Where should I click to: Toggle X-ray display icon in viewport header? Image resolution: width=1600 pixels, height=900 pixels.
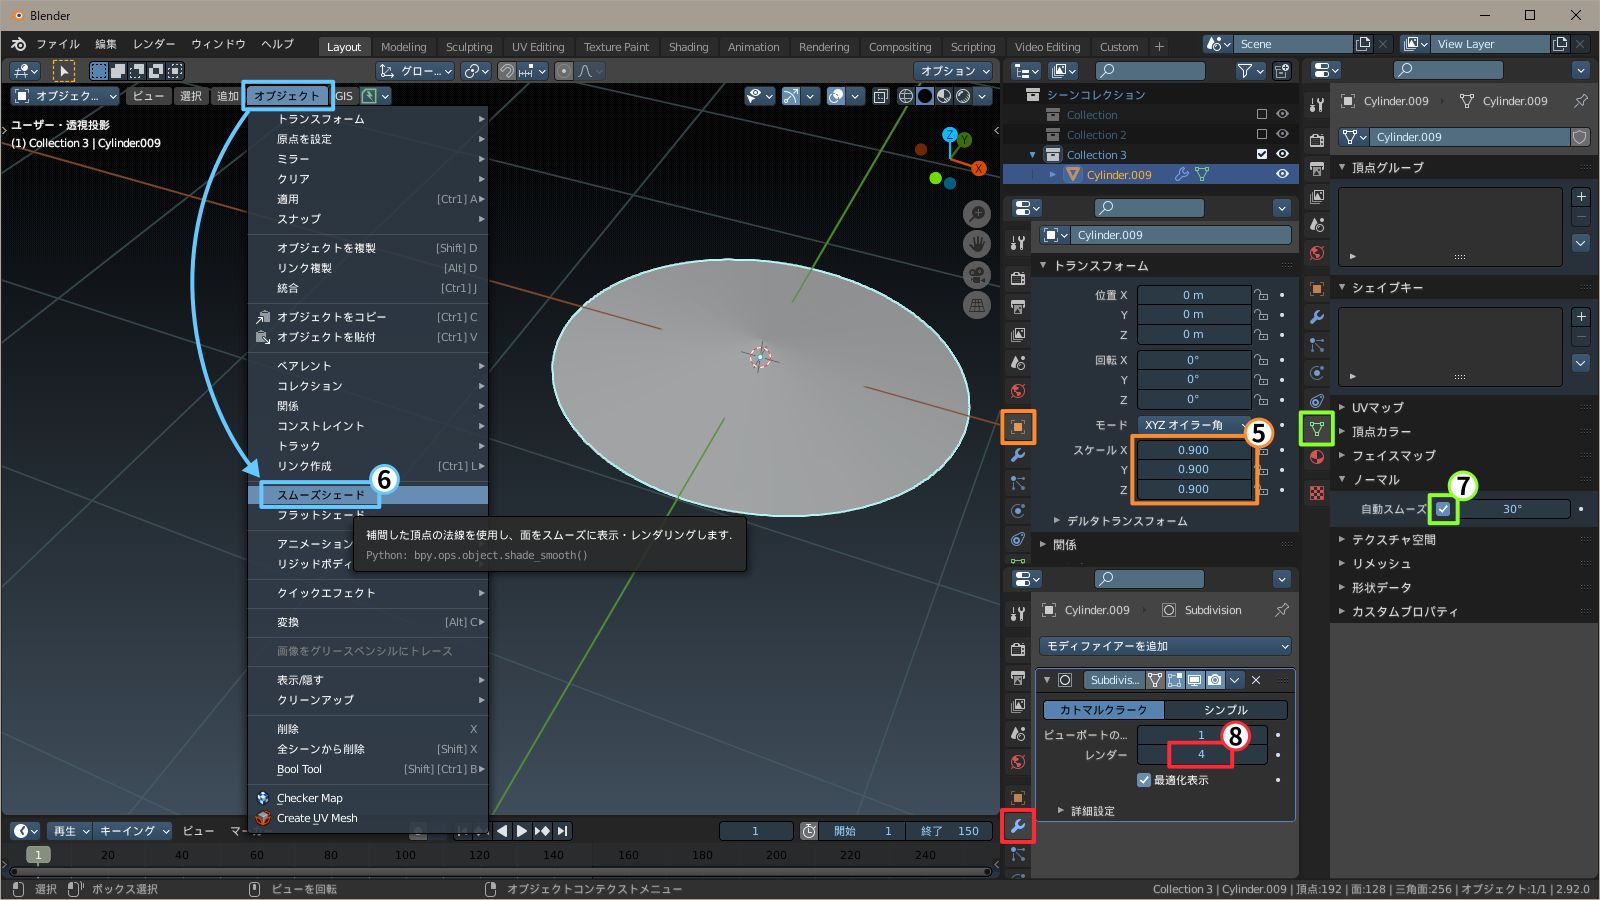[880, 96]
